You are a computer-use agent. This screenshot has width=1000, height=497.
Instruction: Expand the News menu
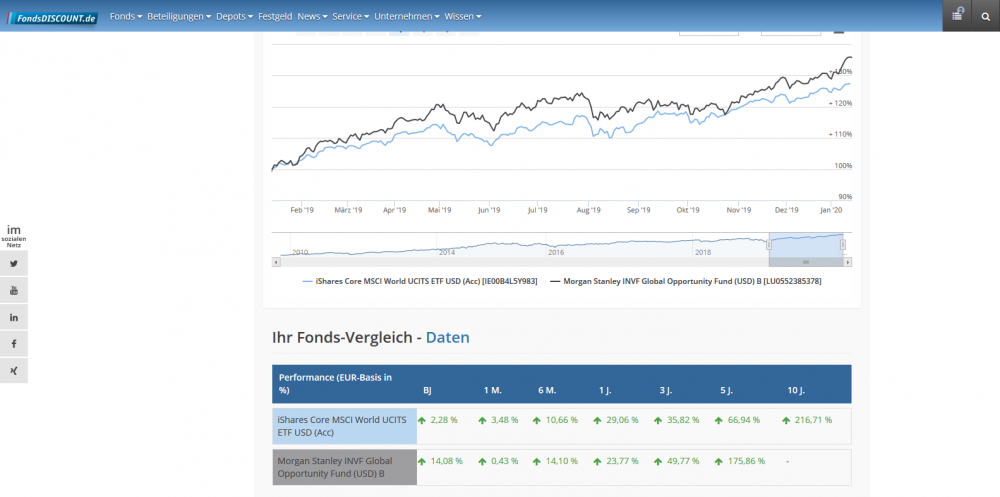[312, 17]
